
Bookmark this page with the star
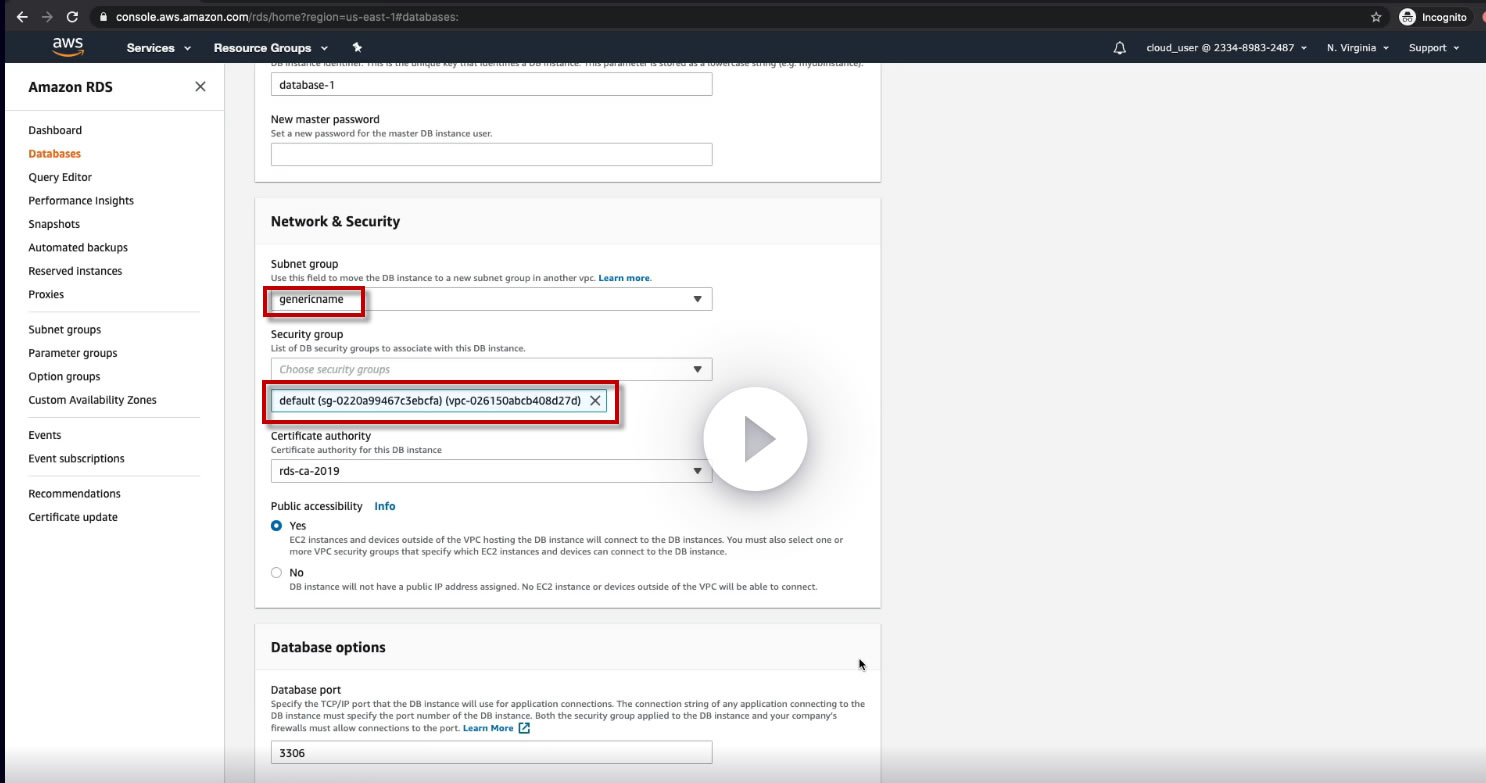click(1377, 17)
